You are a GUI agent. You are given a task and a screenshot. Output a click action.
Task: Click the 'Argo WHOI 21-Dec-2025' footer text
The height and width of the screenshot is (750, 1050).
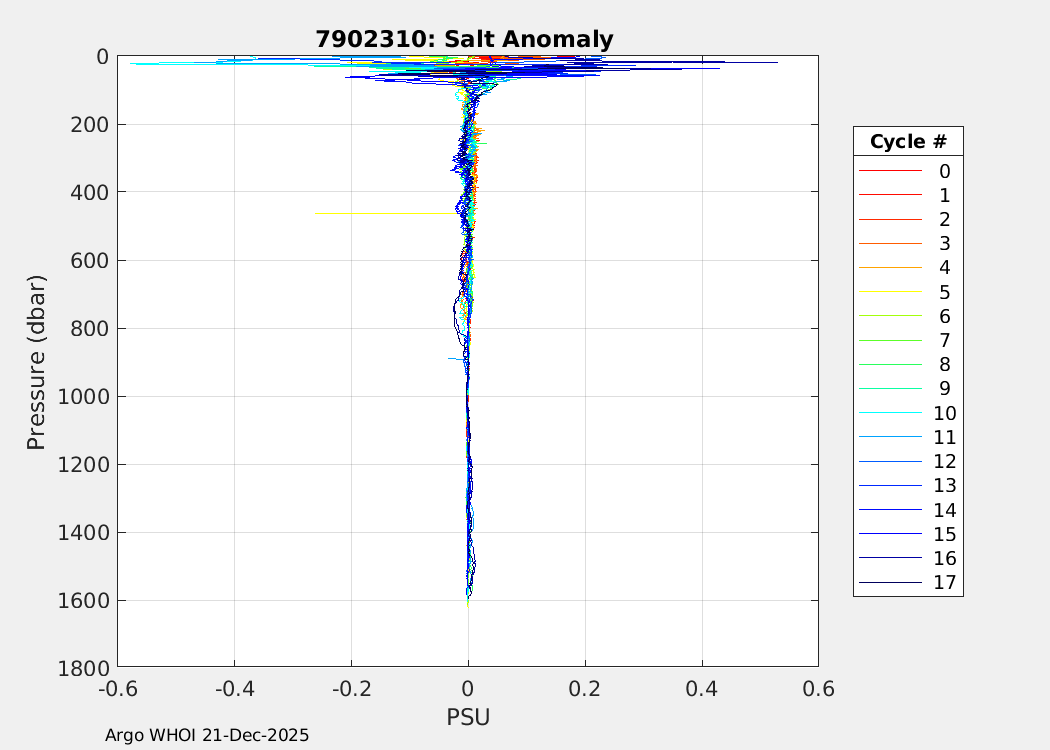pyautogui.click(x=207, y=735)
